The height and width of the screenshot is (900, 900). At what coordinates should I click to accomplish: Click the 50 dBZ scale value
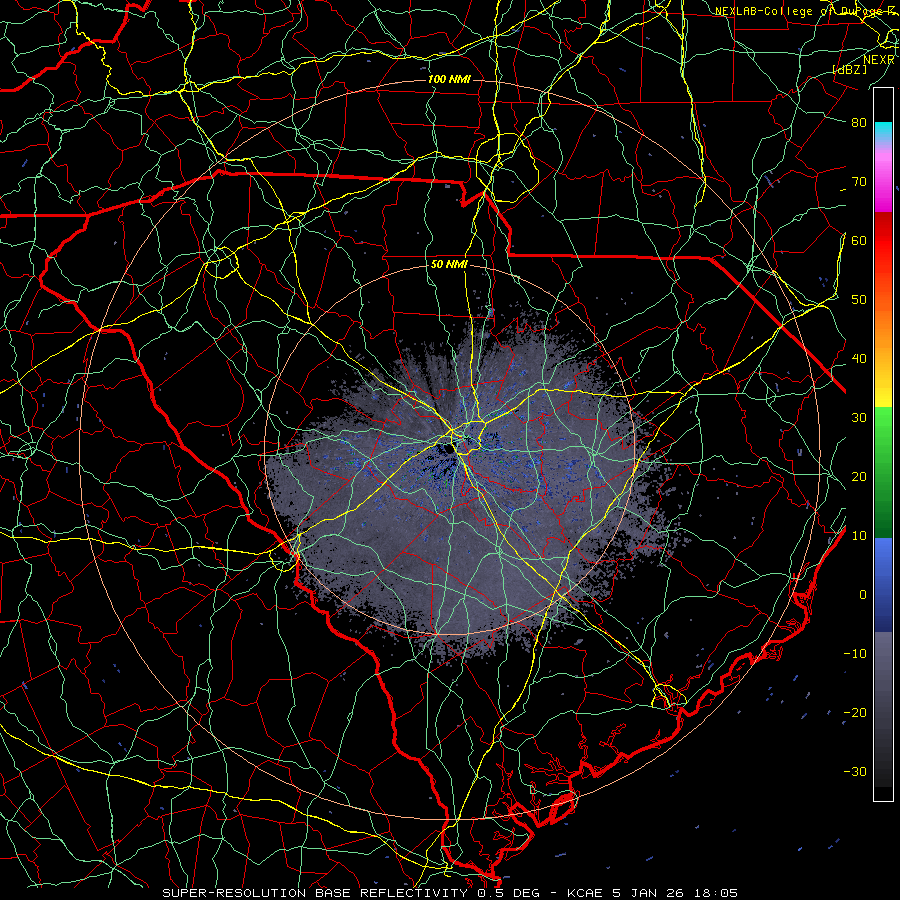click(859, 300)
